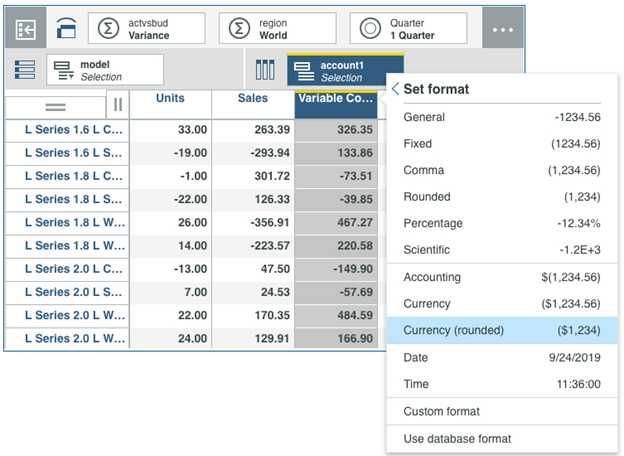Image resolution: width=624 pixels, height=456 pixels.
Task: Select row header L Series 2.0 L C...
Action: coord(67,269)
